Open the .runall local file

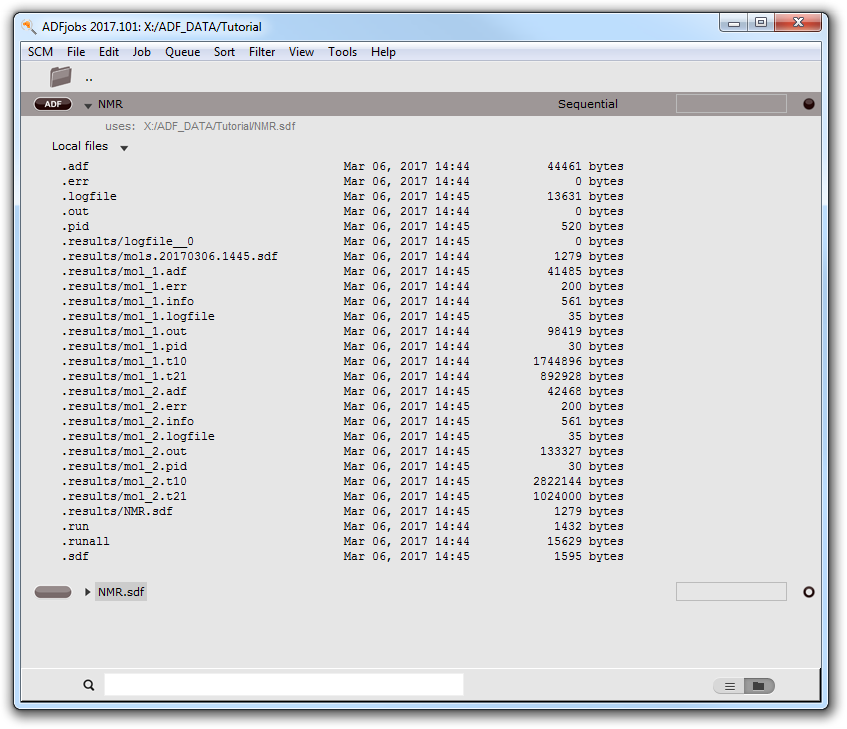tap(85, 542)
